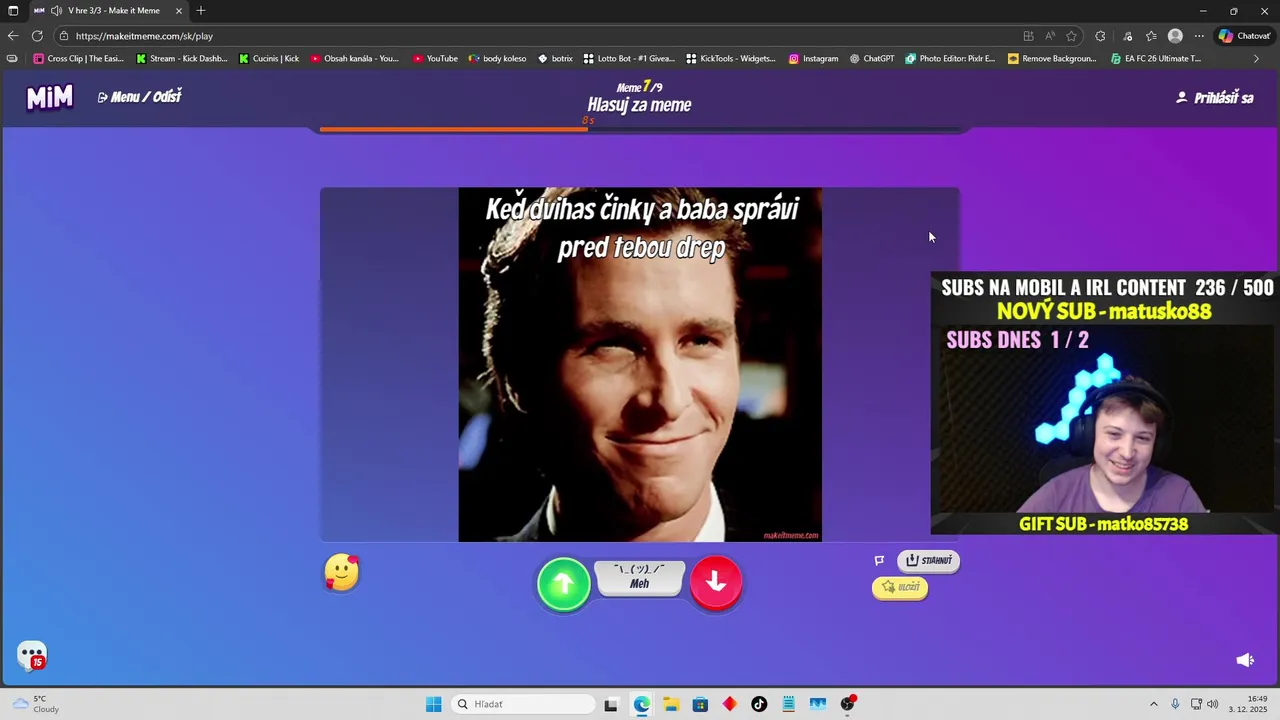This screenshot has height=720, width=1280.
Task: Download the meme via Stiahnuť button
Action: 928,561
